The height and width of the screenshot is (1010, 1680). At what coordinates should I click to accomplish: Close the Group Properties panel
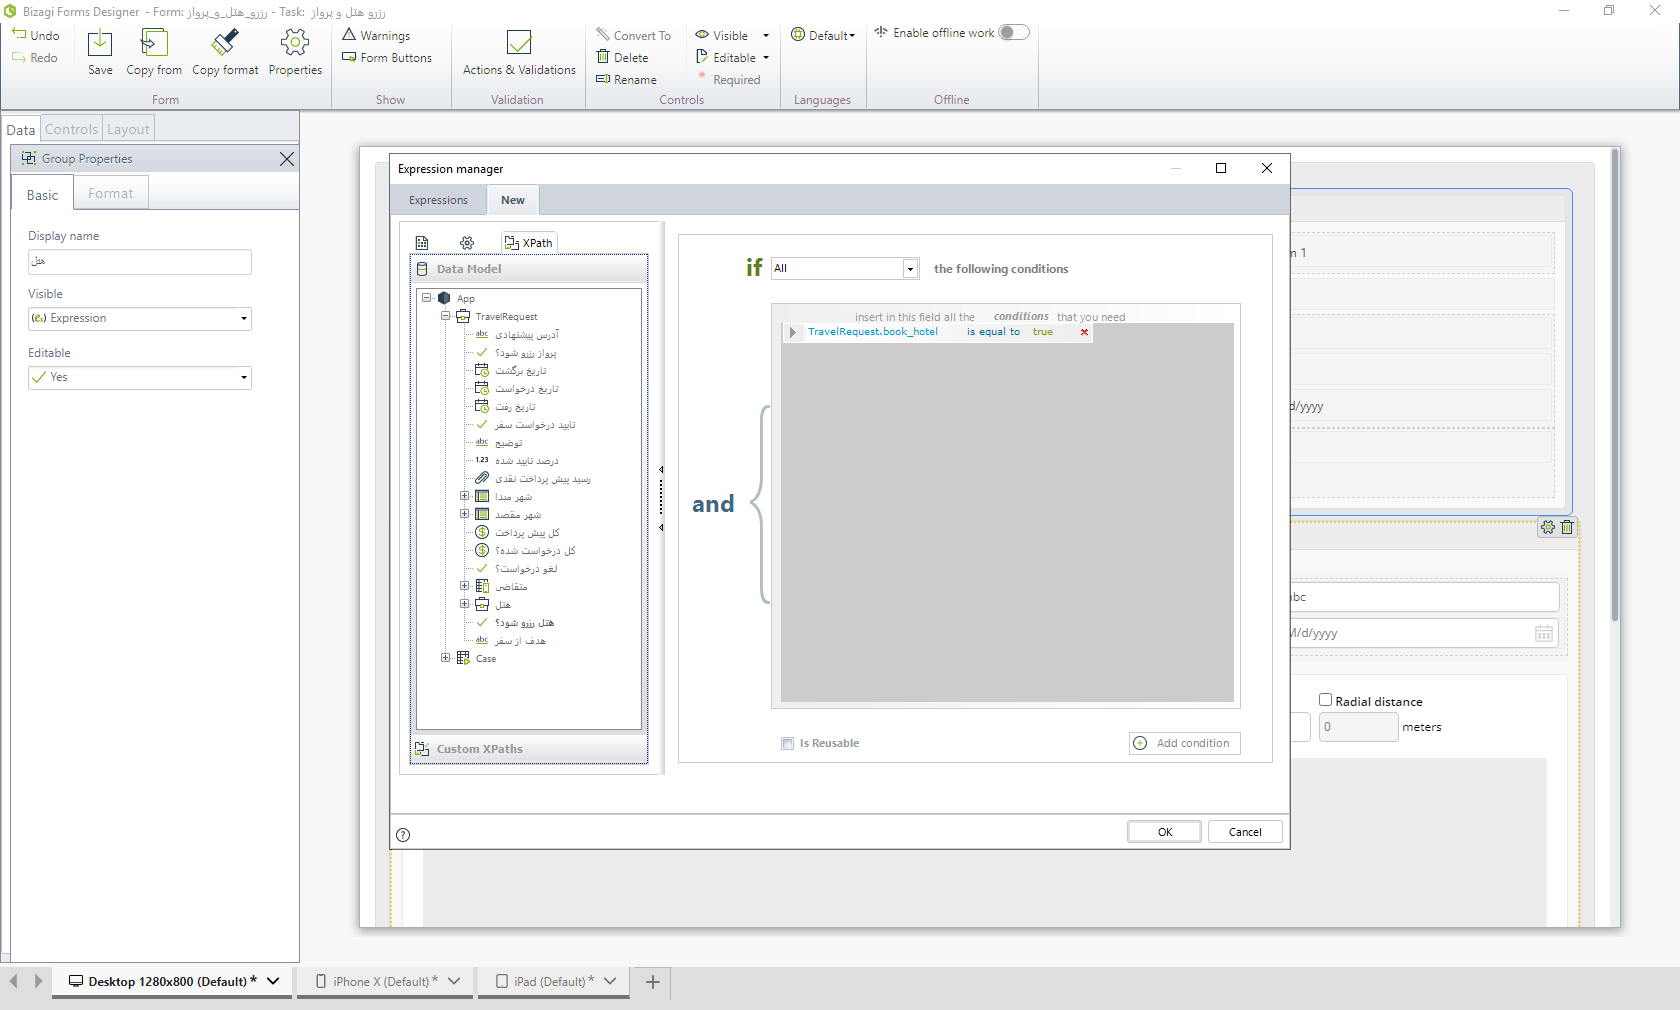(x=287, y=159)
